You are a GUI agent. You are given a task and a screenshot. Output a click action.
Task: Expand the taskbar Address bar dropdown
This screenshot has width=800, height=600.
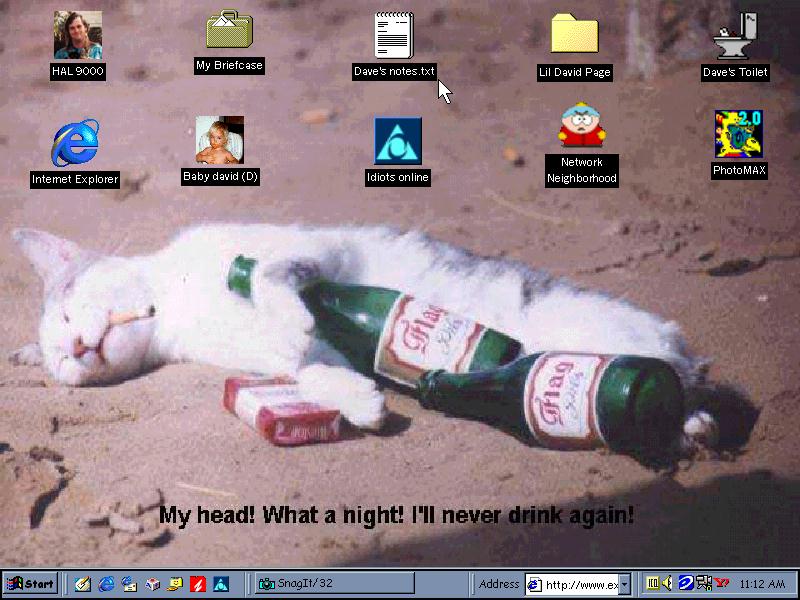click(625, 584)
